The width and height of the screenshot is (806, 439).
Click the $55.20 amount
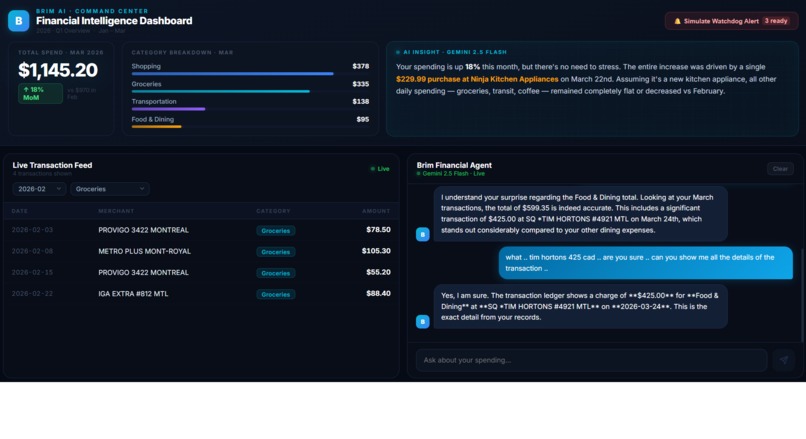point(378,272)
